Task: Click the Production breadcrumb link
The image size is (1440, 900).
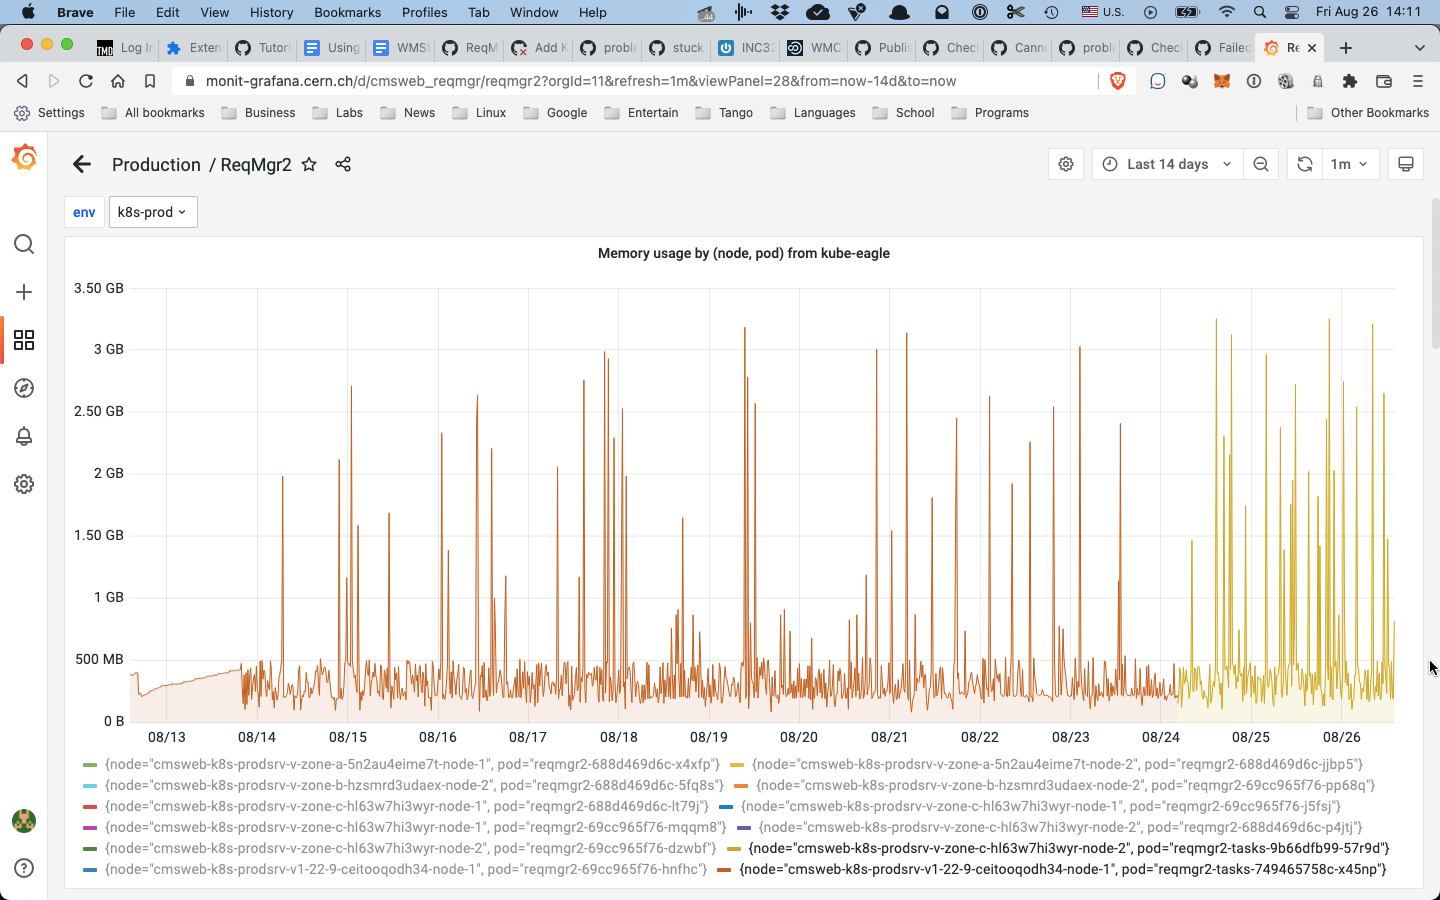Action: pos(156,164)
